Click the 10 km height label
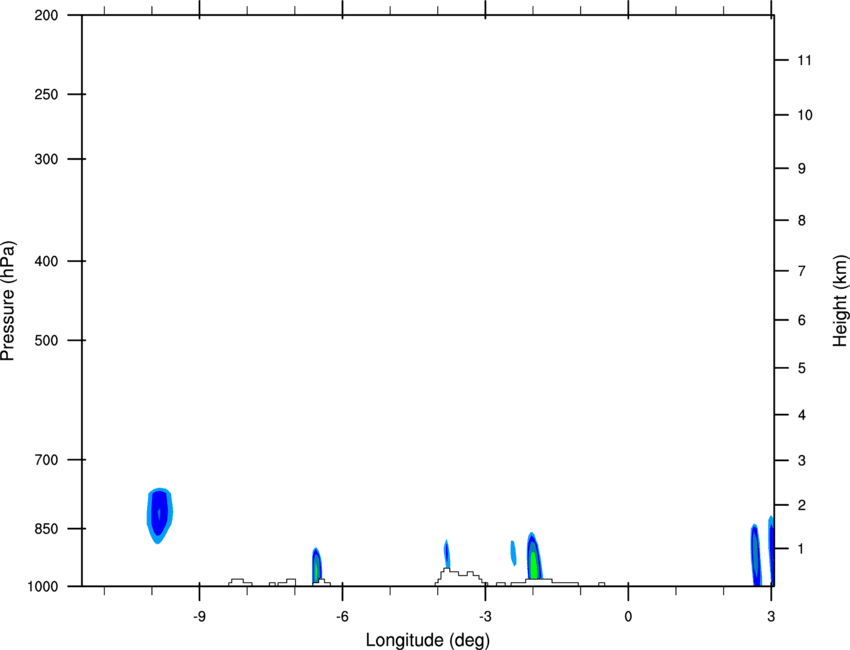The image size is (850, 650). (x=804, y=115)
